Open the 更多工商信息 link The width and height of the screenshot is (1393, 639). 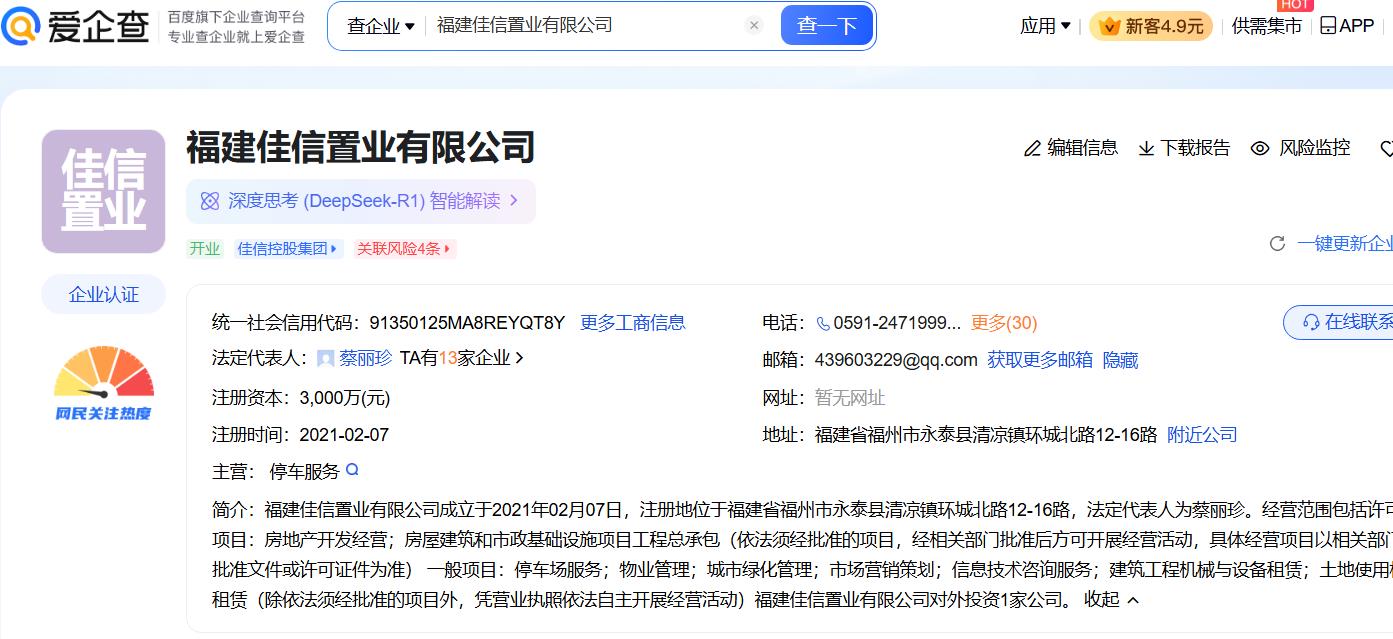pos(632,323)
